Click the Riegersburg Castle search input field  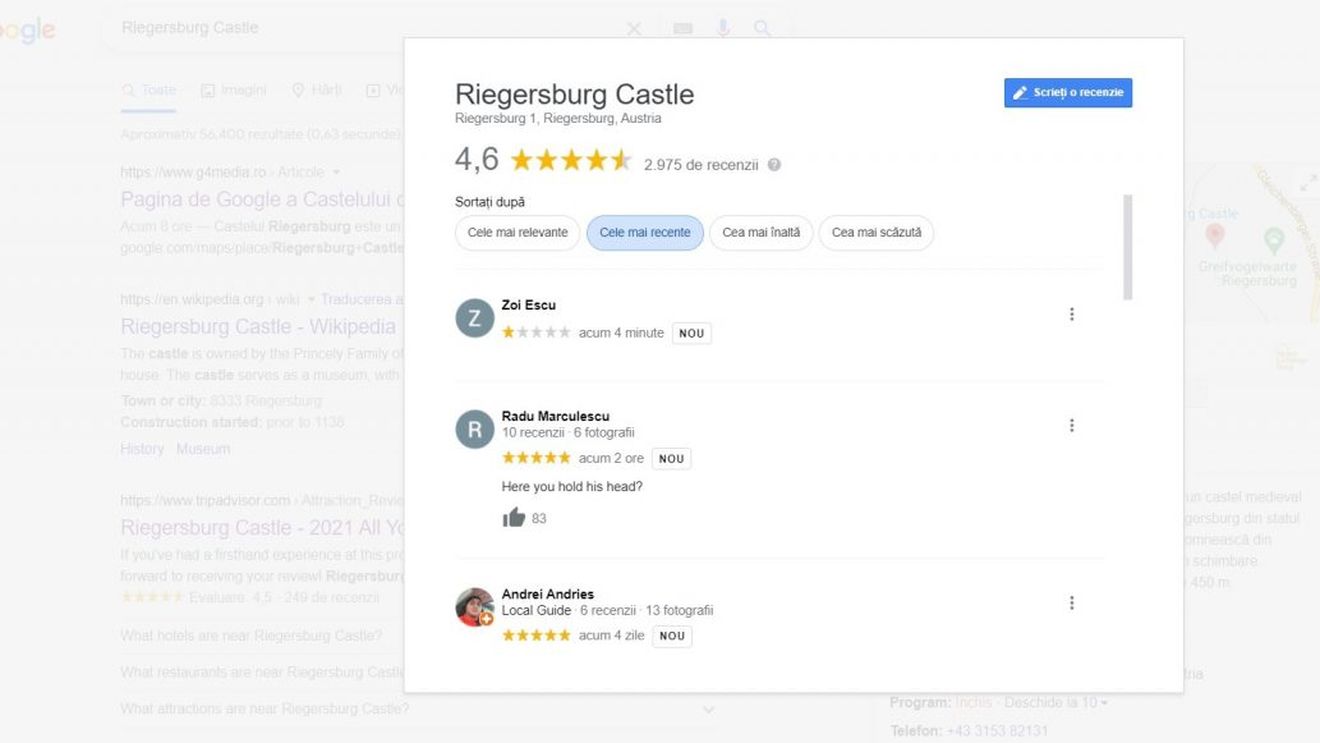365,28
